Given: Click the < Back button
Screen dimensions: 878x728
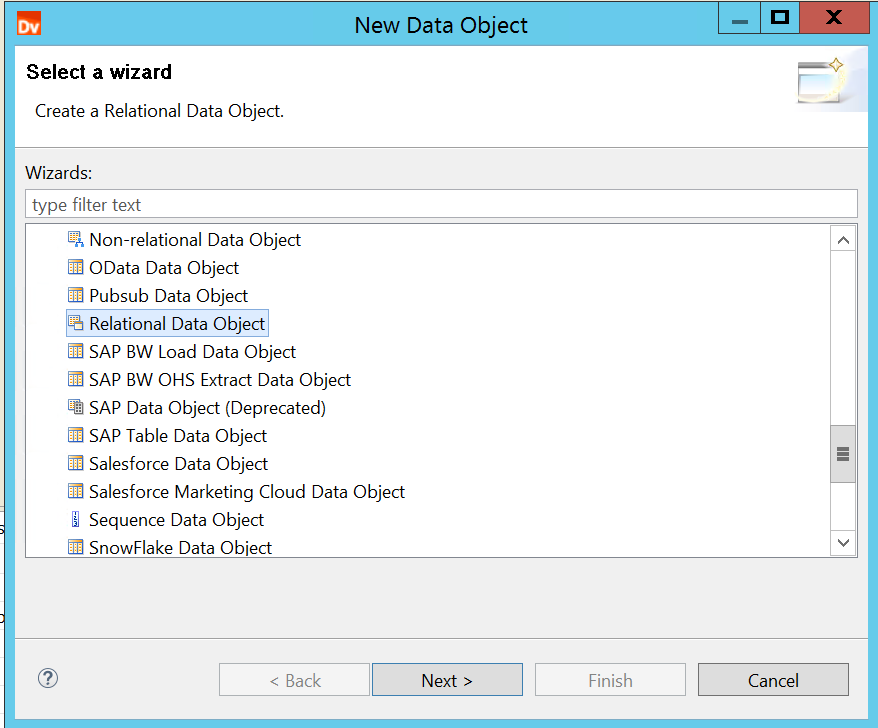Looking at the screenshot, I should click(x=295, y=680).
